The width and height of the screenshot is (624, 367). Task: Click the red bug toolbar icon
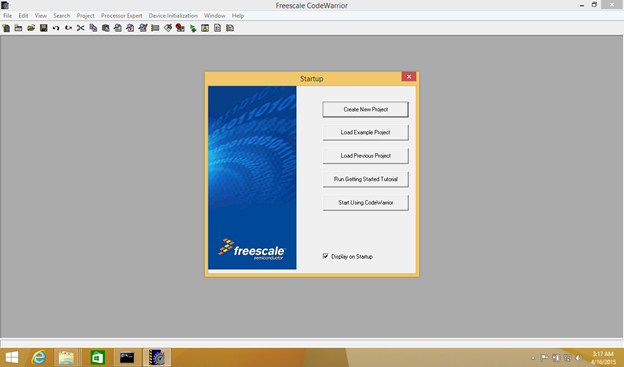tap(180, 28)
